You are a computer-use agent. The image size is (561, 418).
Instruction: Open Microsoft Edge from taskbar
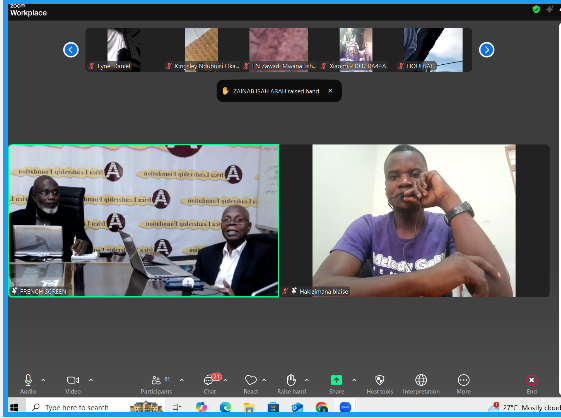(x=225, y=407)
